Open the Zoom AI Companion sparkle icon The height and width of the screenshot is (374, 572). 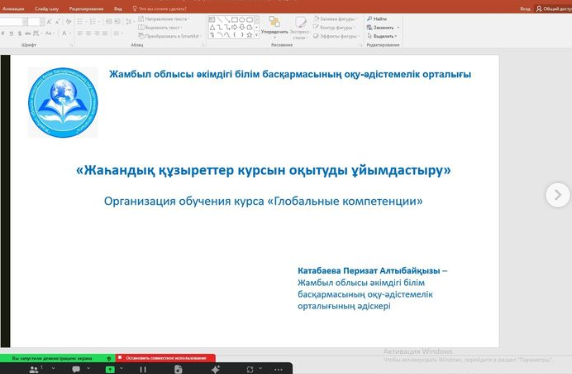[215, 369]
